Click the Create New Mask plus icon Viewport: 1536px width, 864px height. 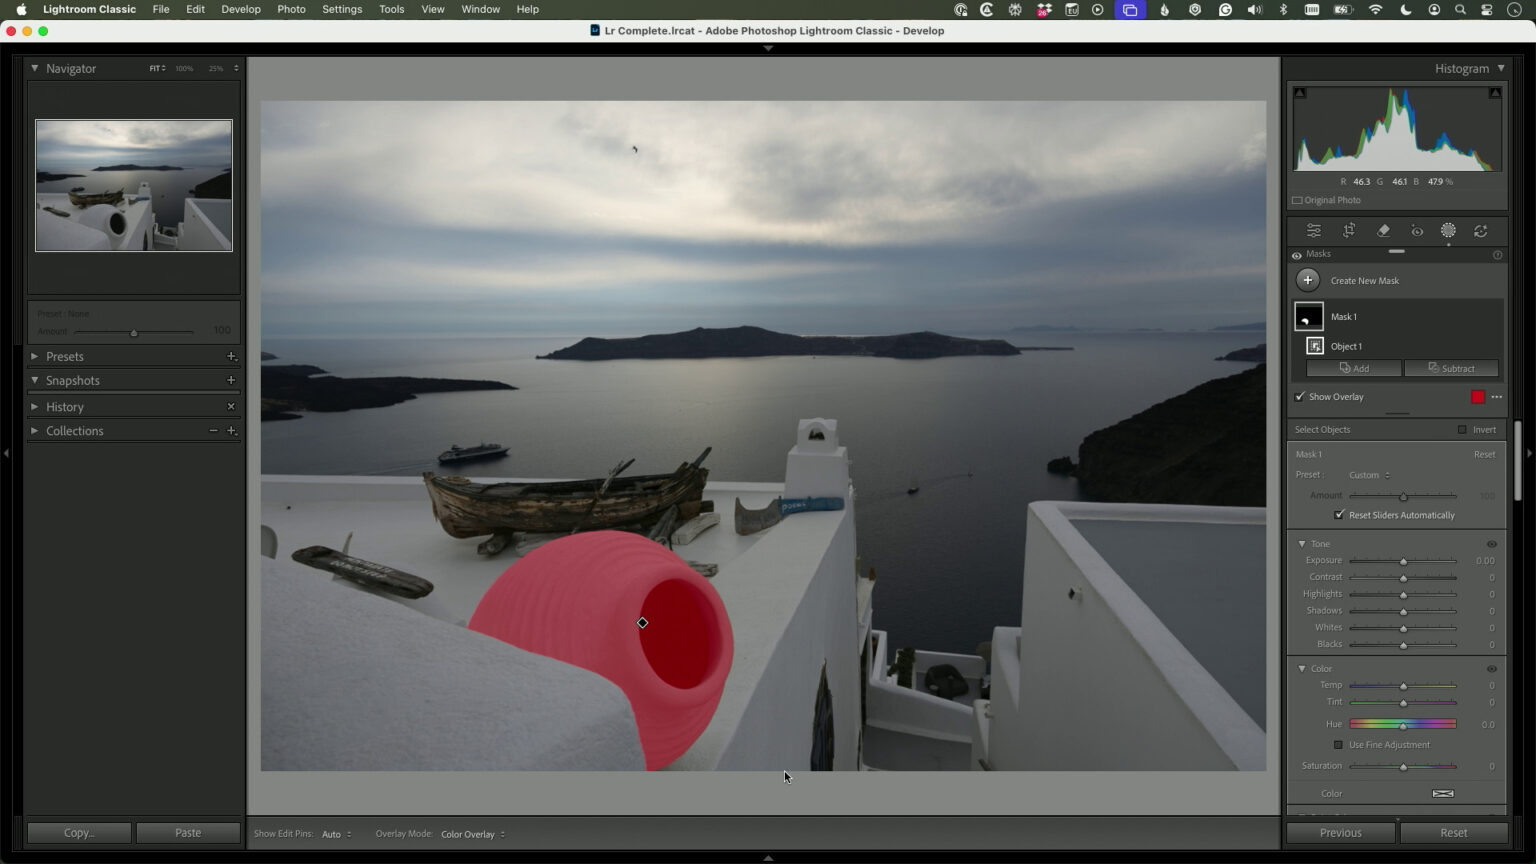pyautogui.click(x=1308, y=280)
